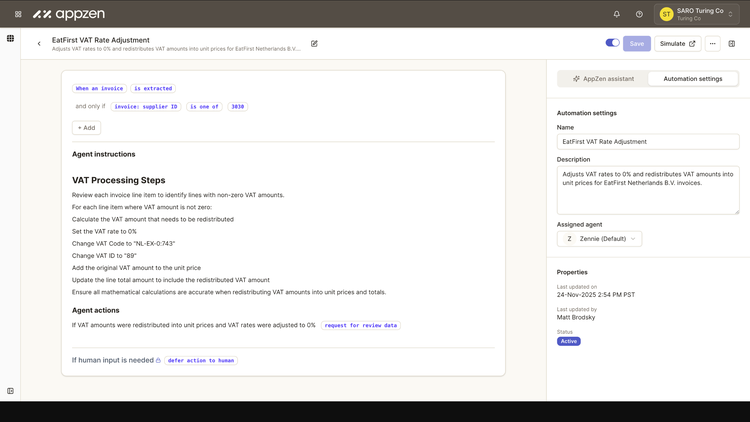The height and width of the screenshot is (422, 750).
Task: Switch to Automation settings tab
Action: 693,78
